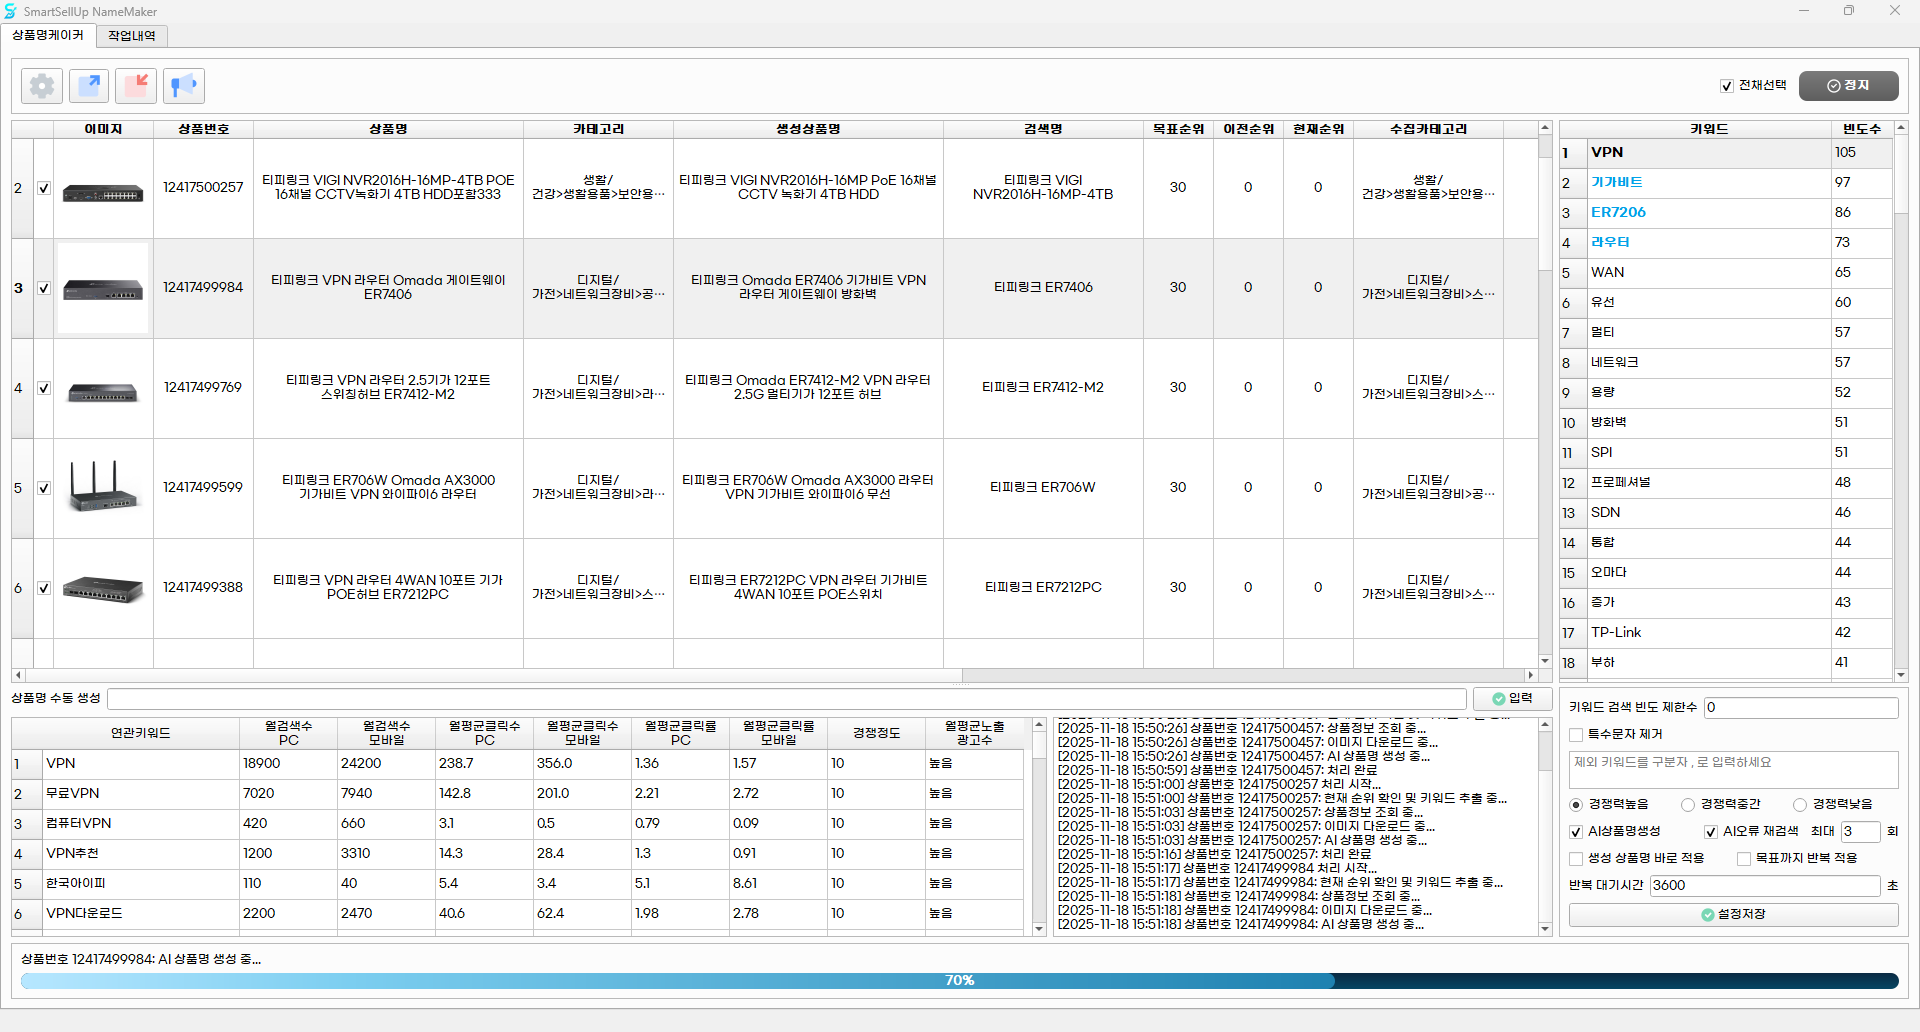Viewport: 1920px width, 1032px height.
Task: Click the keyword list scroll down arrow
Action: [x=1901, y=675]
